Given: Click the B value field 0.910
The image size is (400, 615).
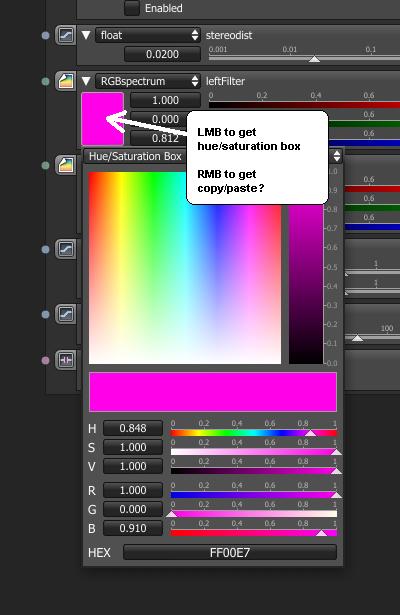Looking at the screenshot, I should pos(133,528).
